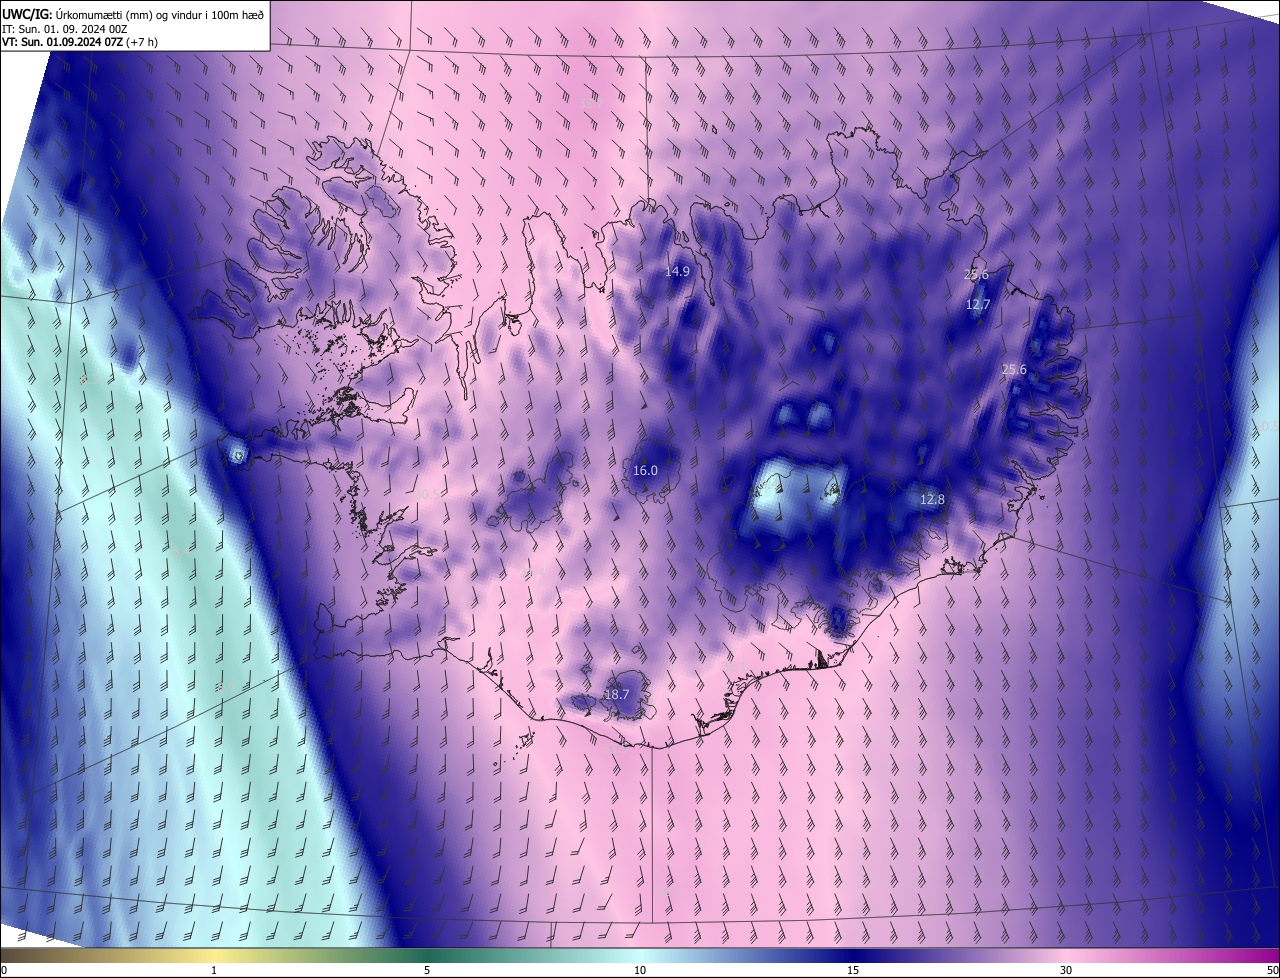This screenshot has height=978, width=1280.
Task: Click the 12.8 precipitation value label
Action: click(x=932, y=499)
